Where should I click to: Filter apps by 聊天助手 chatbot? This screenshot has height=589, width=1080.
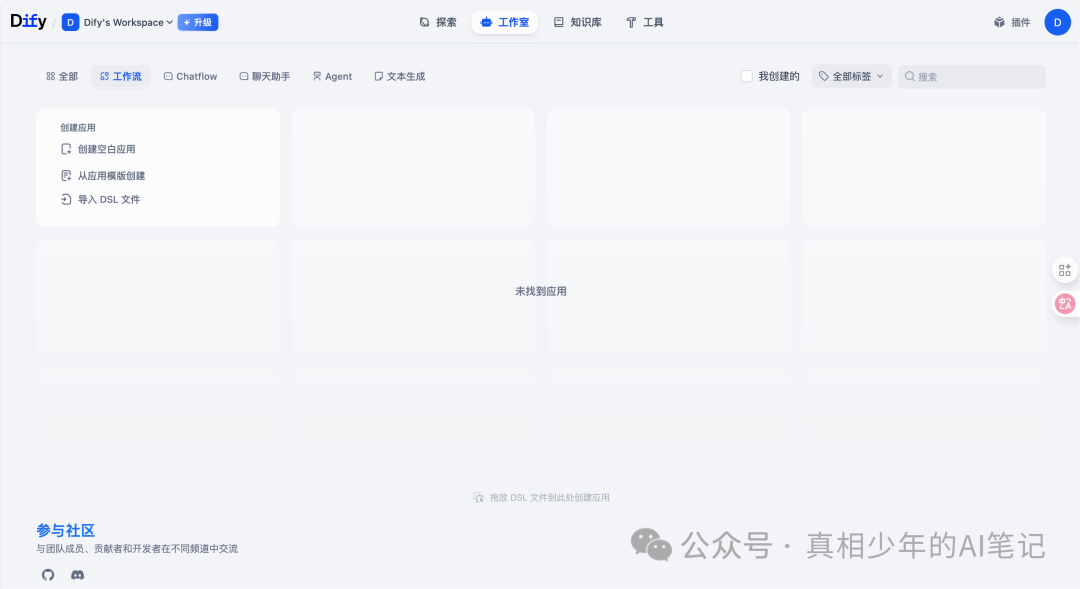click(x=264, y=76)
